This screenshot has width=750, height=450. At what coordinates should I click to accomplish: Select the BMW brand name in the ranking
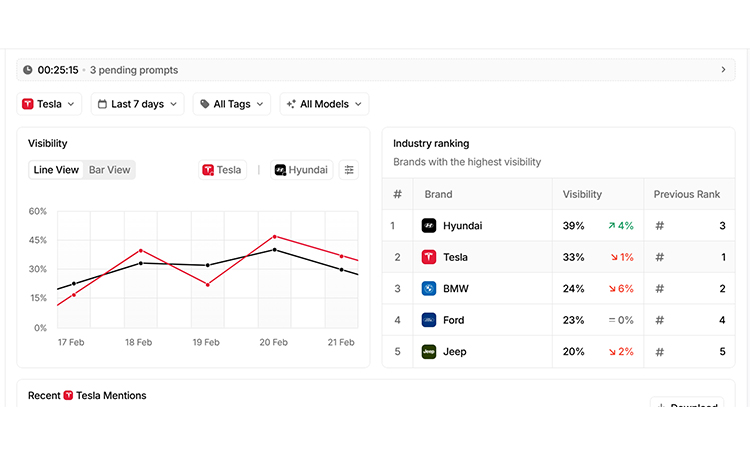coord(456,288)
